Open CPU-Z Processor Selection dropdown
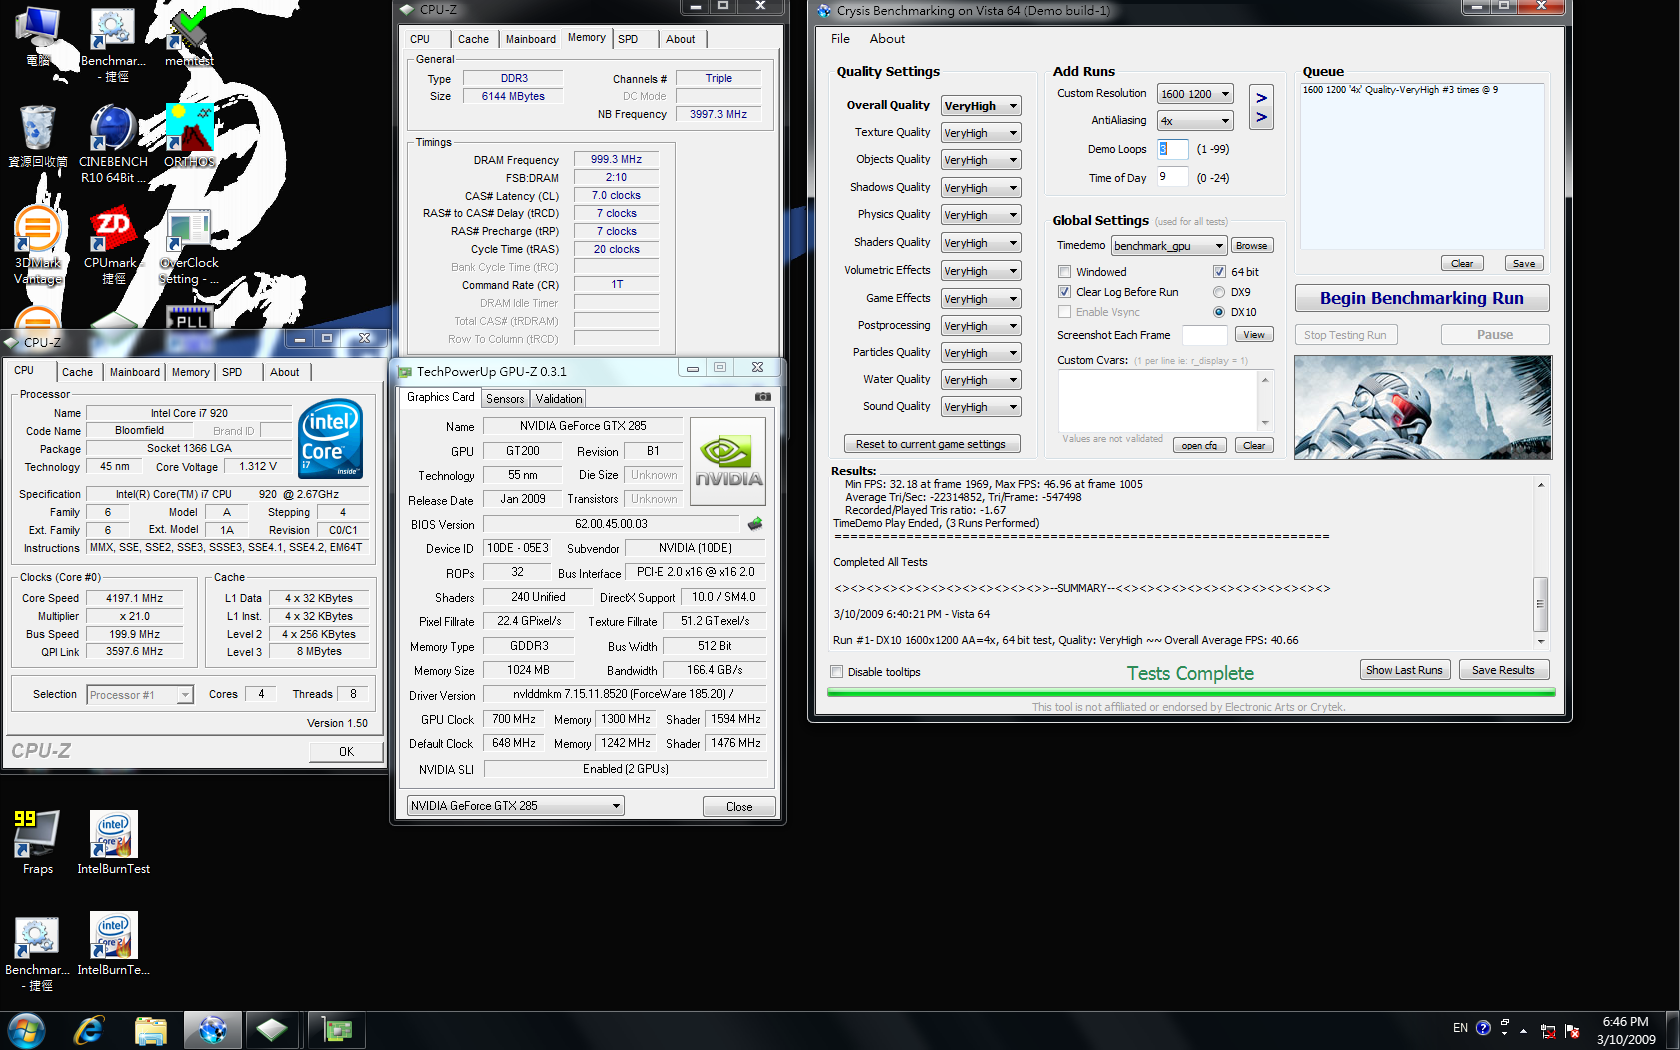 point(140,695)
